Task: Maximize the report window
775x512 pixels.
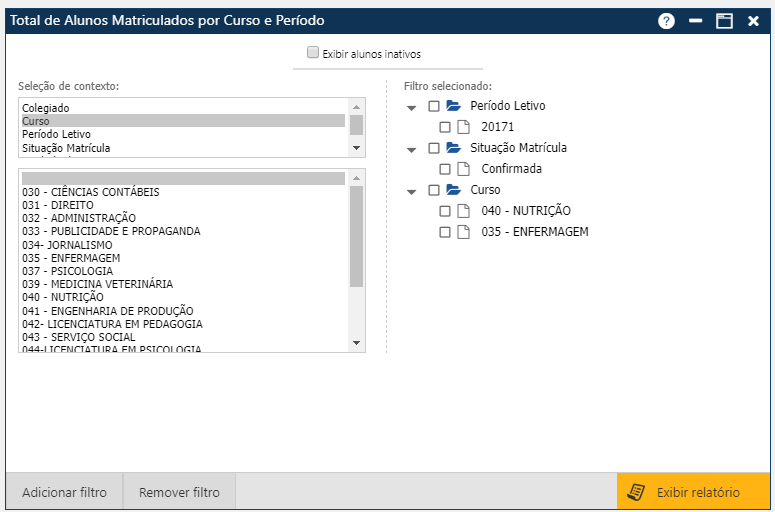Action: pos(724,21)
